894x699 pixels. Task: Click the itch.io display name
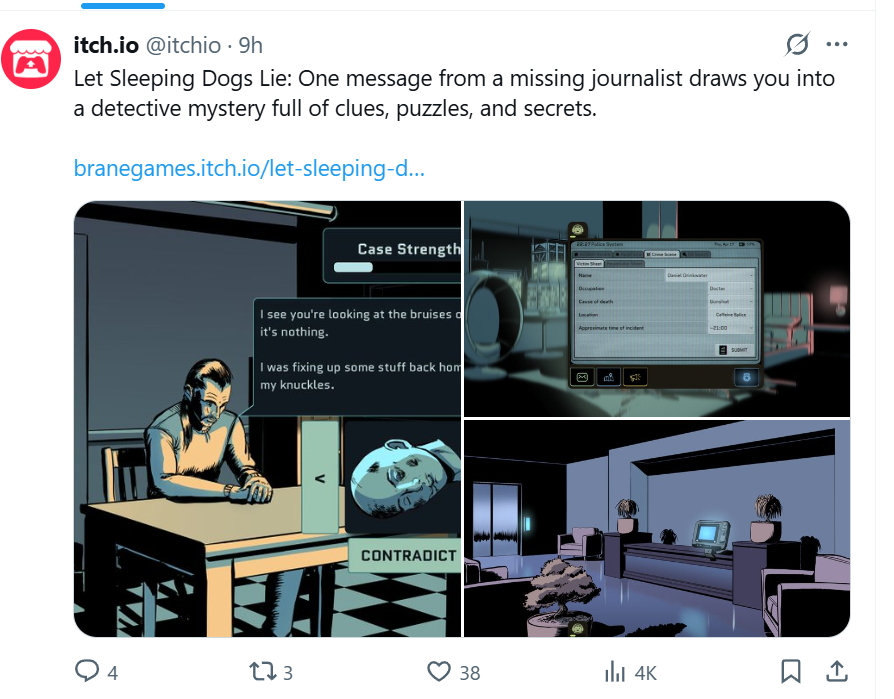(106, 45)
